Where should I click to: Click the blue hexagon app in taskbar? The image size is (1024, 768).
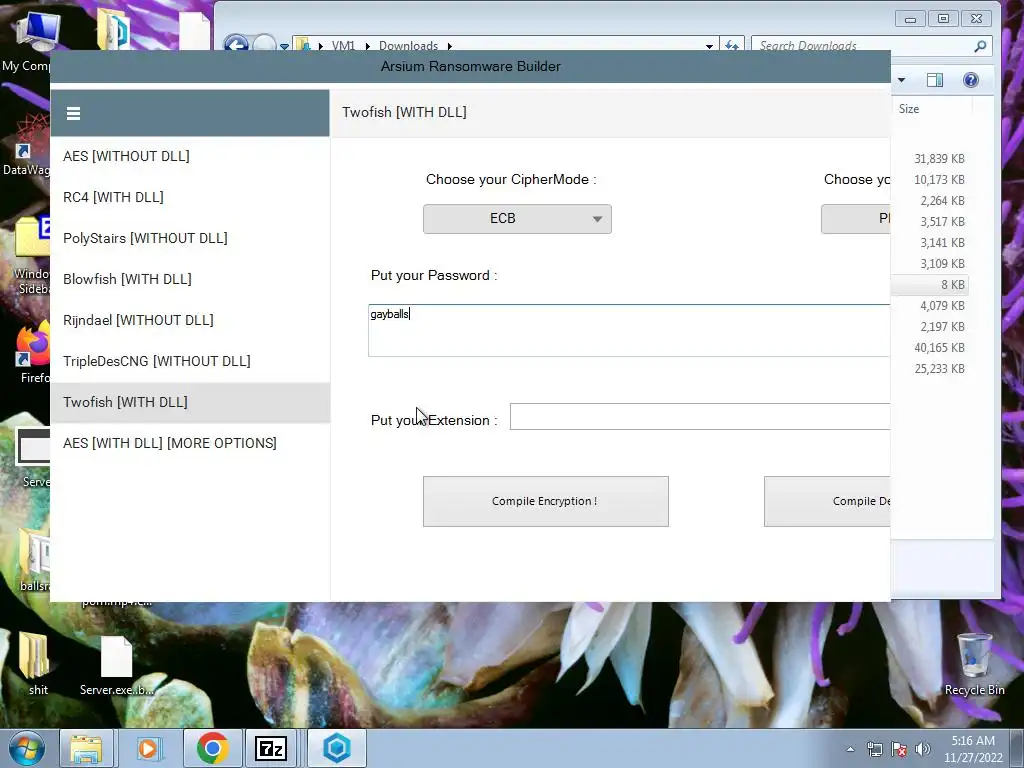[x=337, y=748]
